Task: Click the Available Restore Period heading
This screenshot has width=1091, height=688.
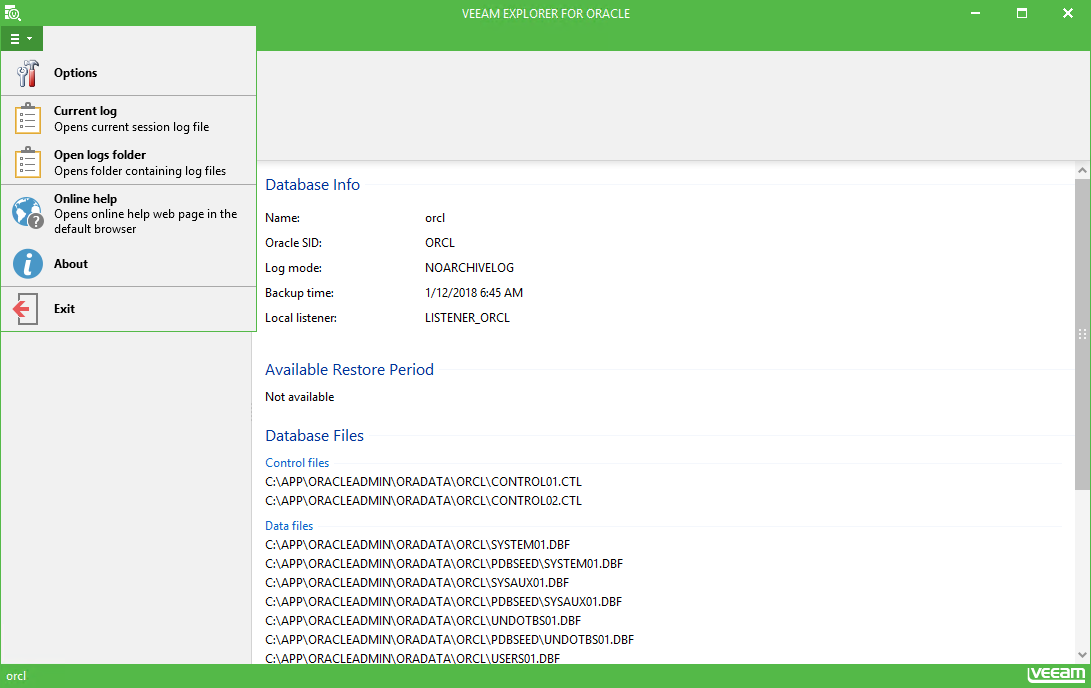Action: pyautogui.click(x=349, y=370)
